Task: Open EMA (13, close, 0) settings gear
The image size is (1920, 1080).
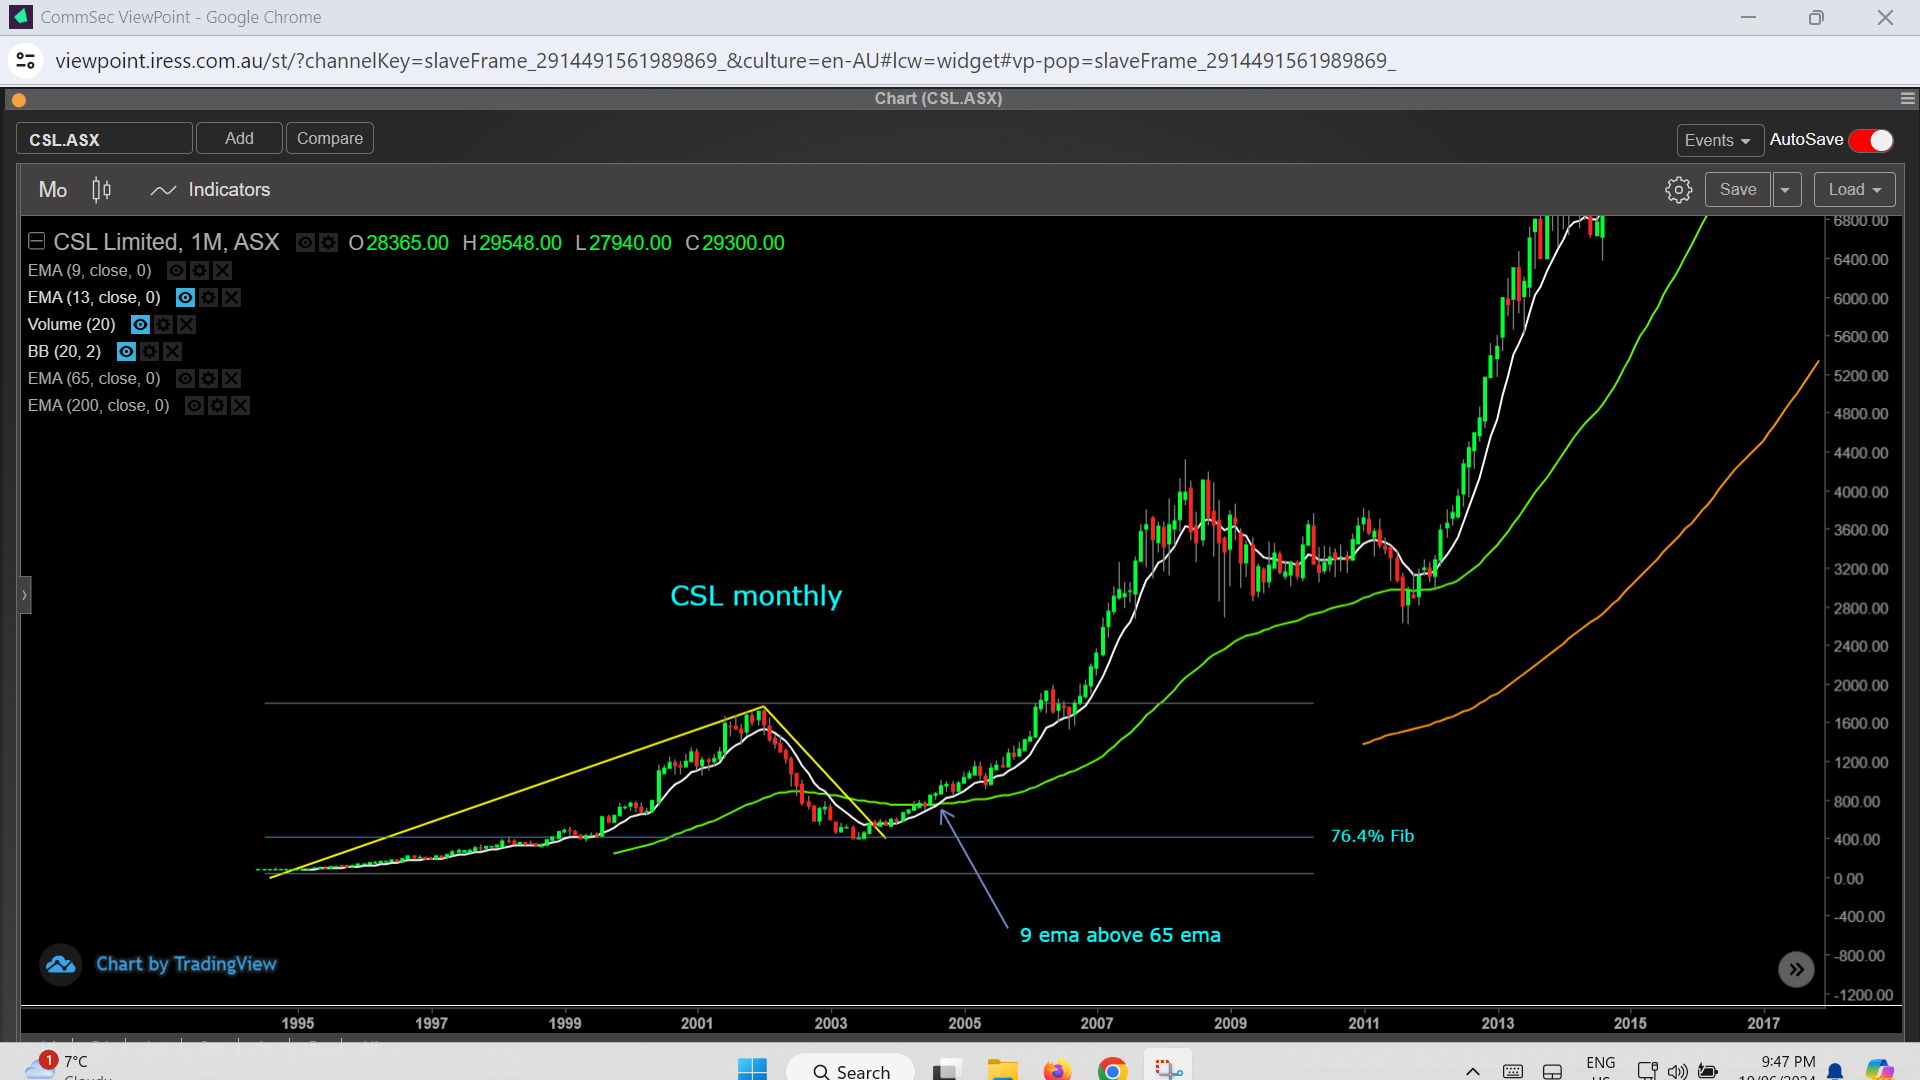Action: pyautogui.click(x=209, y=297)
